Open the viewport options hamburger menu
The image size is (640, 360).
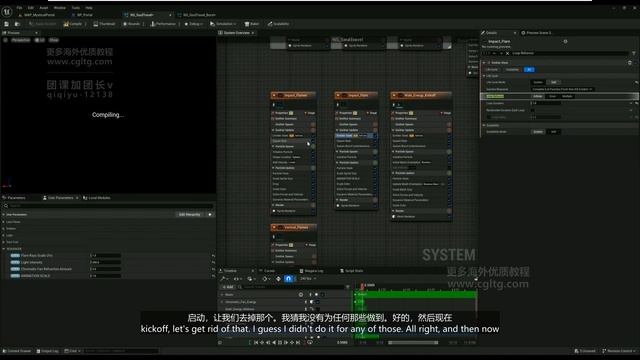click(5, 40)
